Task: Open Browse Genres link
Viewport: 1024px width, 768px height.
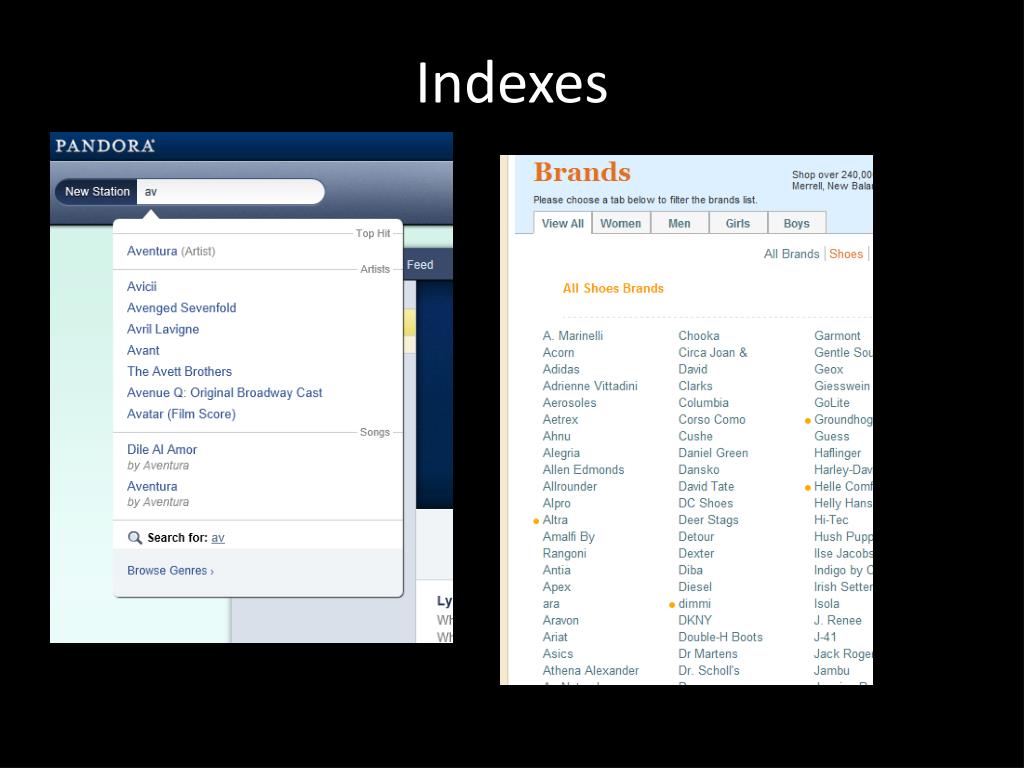Action: (170, 570)
